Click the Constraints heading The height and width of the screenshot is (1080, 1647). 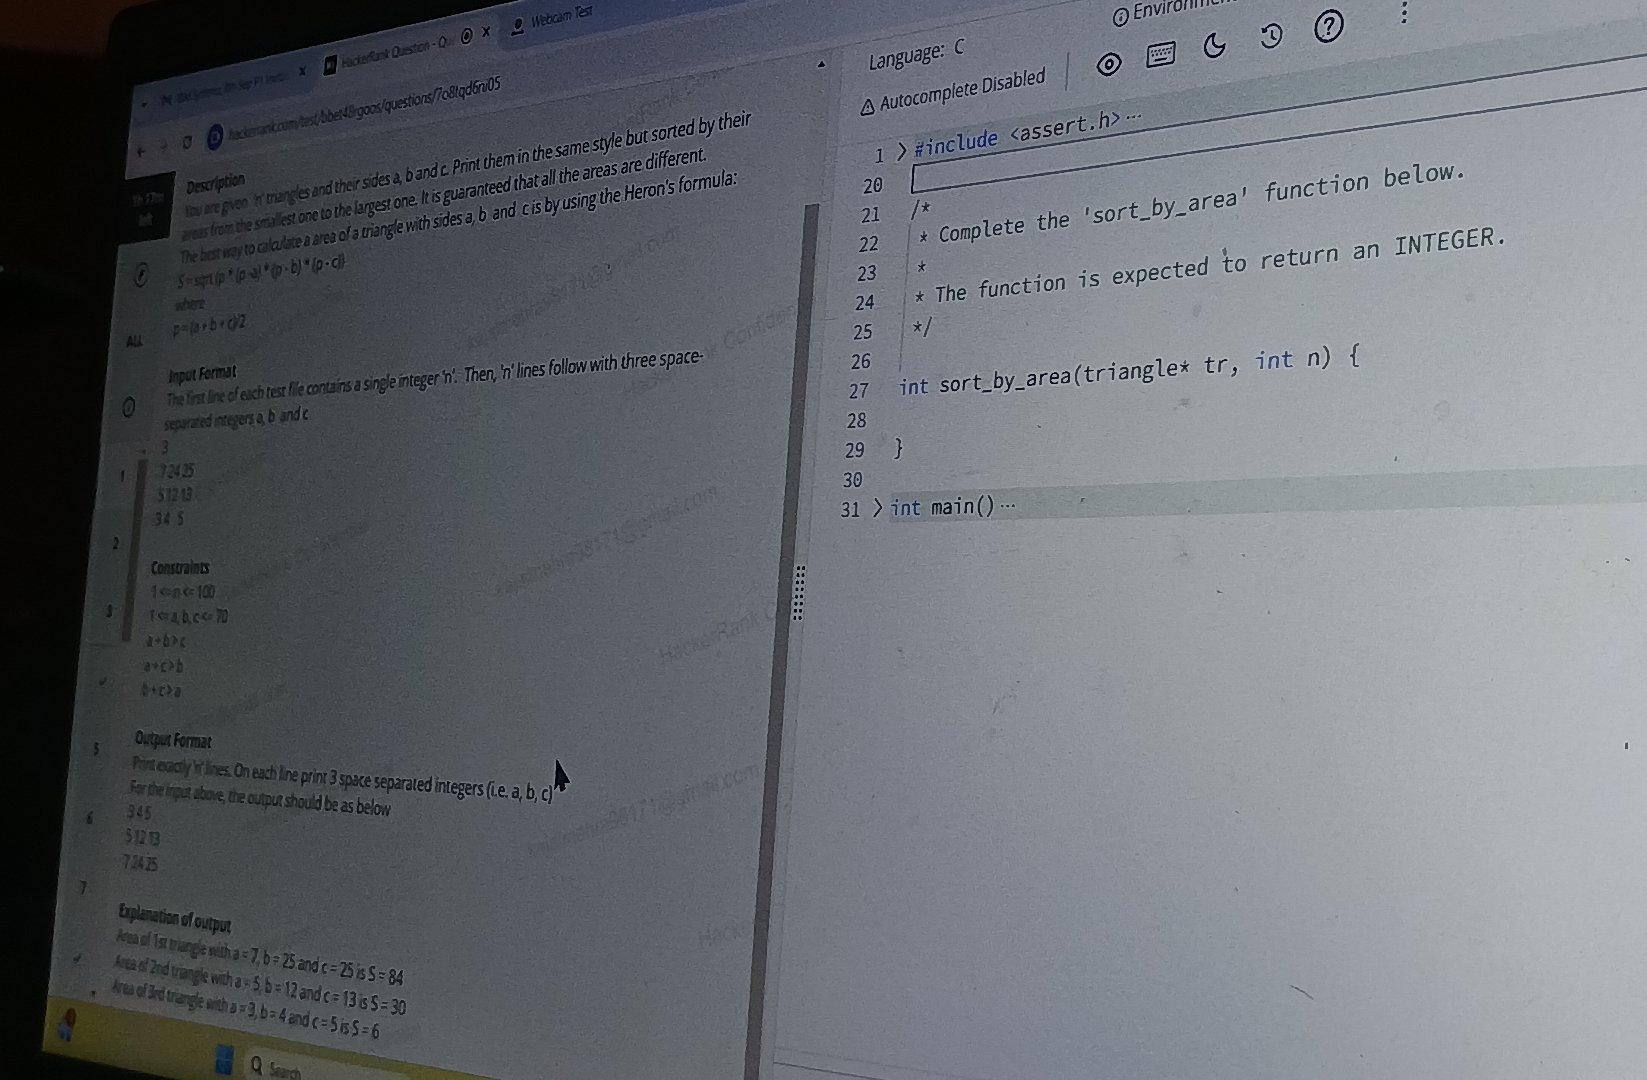180,568
